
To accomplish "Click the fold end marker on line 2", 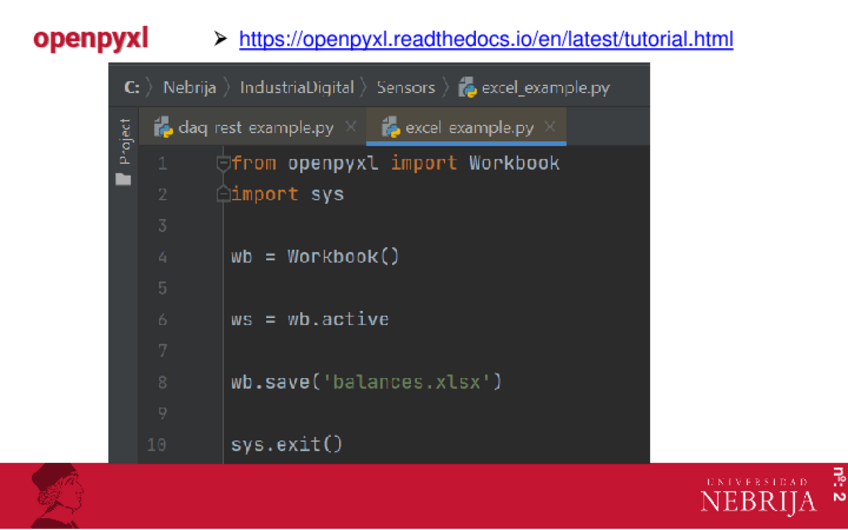I will 223,195.
